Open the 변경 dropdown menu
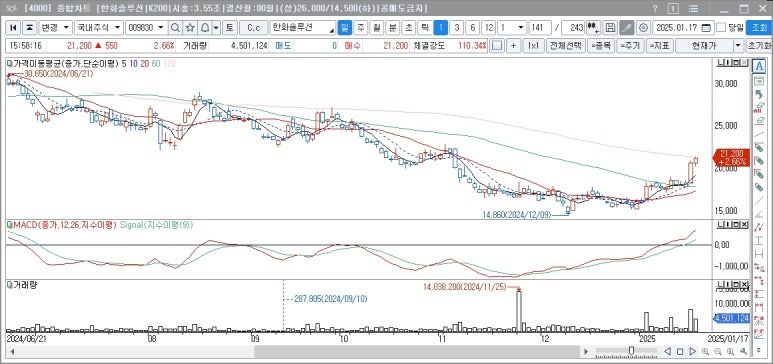Viewport: 773px width, 364px height. pos(56,28)
